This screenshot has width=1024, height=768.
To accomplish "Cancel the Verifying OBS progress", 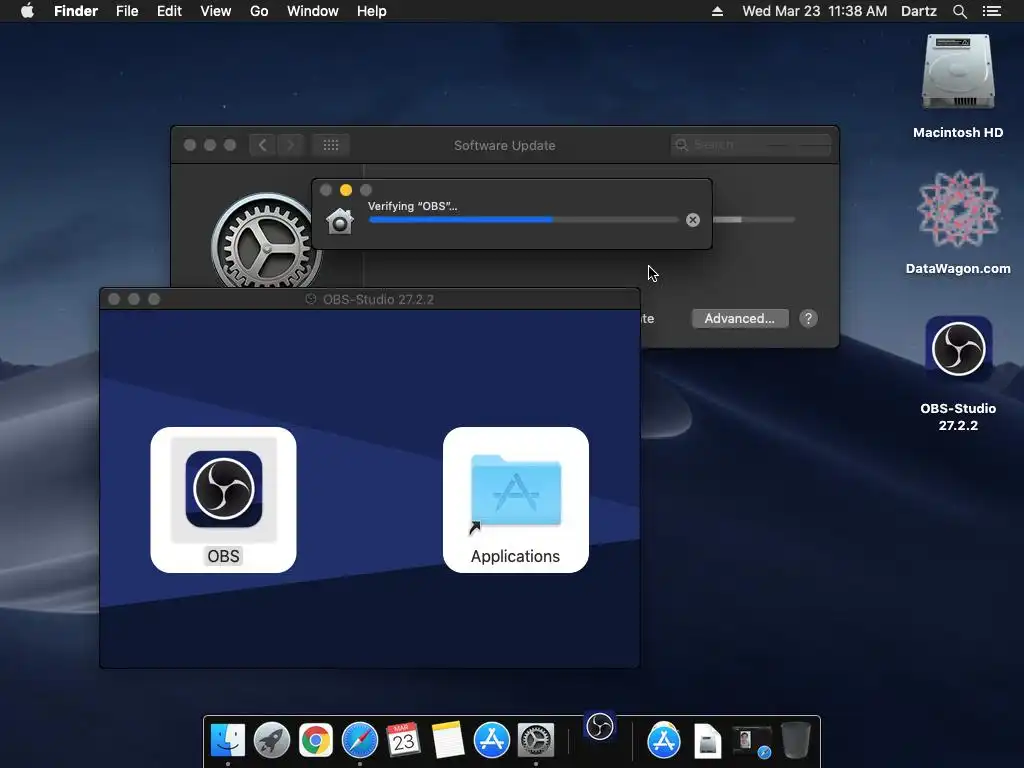I will coord(693,220).
